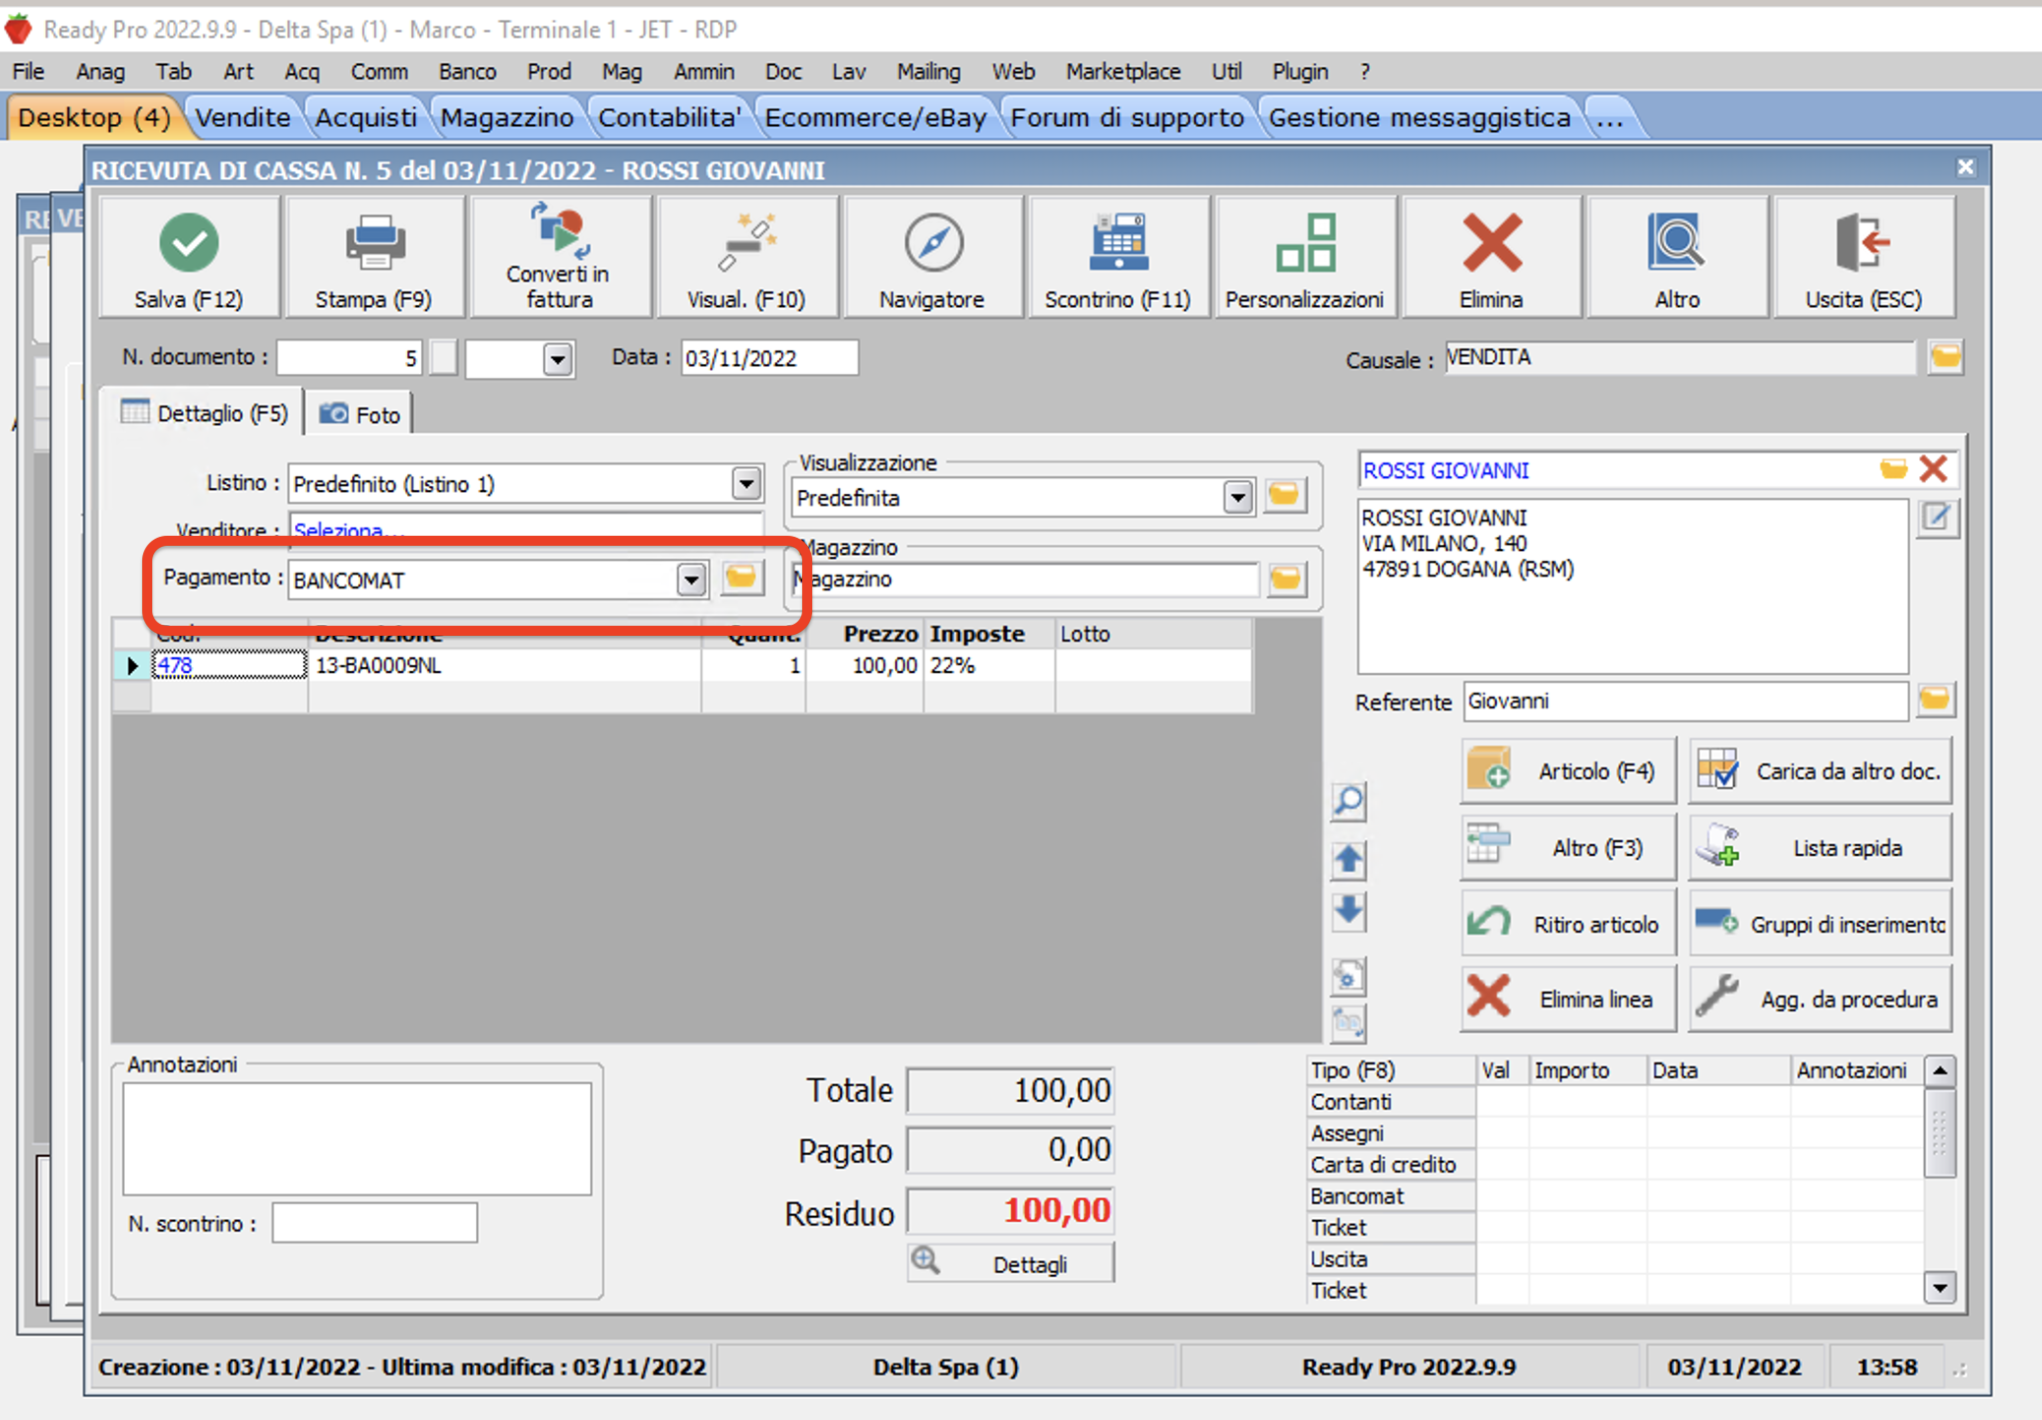Open the Listino dropdown list
The image size is (2042, 1420).
point(746,484)
